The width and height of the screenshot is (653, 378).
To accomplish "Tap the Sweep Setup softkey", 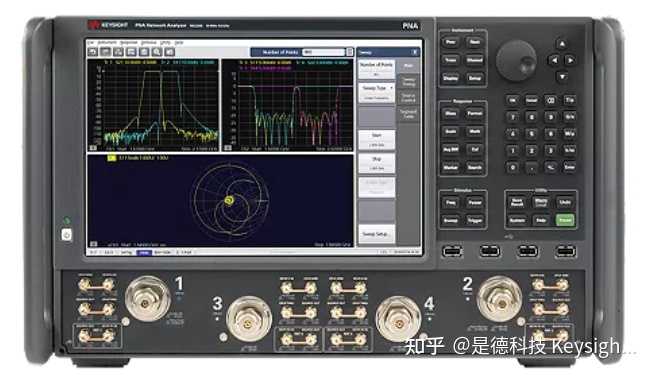I will 376,234.
